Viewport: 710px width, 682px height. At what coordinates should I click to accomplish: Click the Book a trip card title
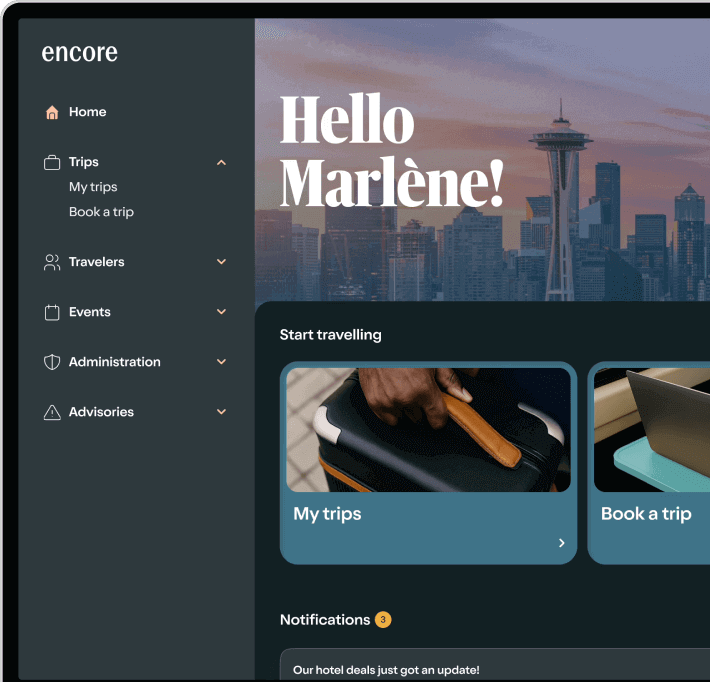[x=646, y=514]
